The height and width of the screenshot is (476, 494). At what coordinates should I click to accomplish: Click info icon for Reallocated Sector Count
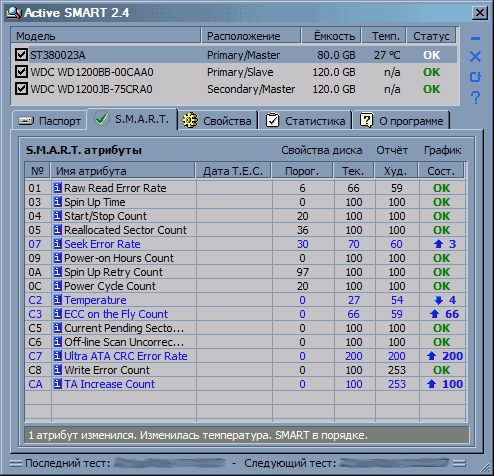57,230
